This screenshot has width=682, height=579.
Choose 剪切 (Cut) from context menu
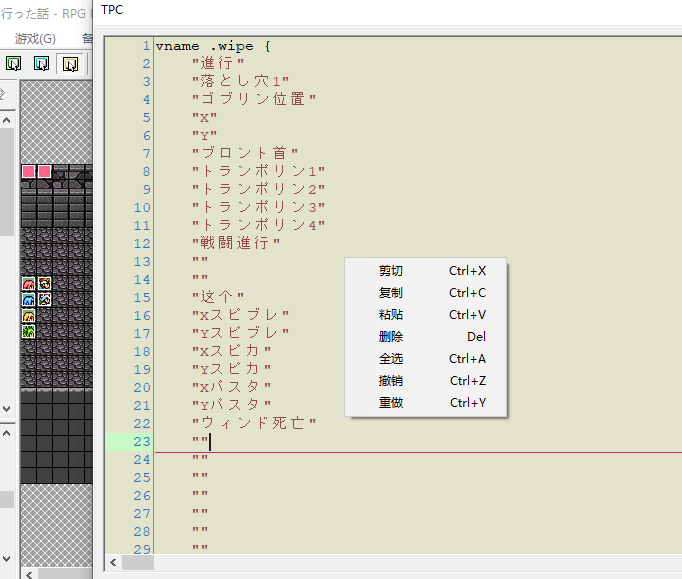coord(426,271)
